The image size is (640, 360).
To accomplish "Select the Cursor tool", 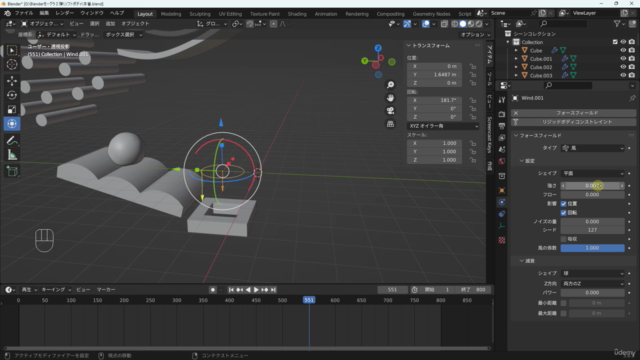I will (12, 64).
